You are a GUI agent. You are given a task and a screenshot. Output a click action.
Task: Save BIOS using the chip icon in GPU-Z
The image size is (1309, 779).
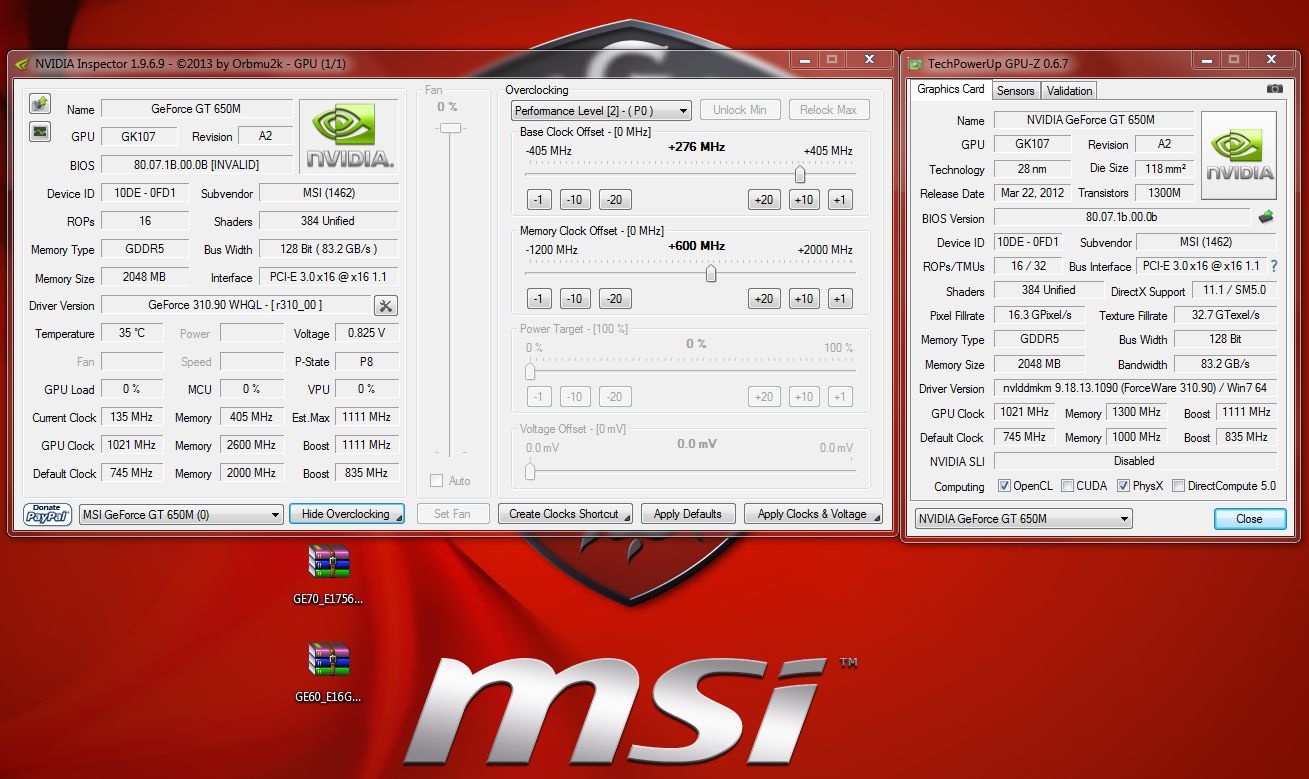coord(1266,216)
